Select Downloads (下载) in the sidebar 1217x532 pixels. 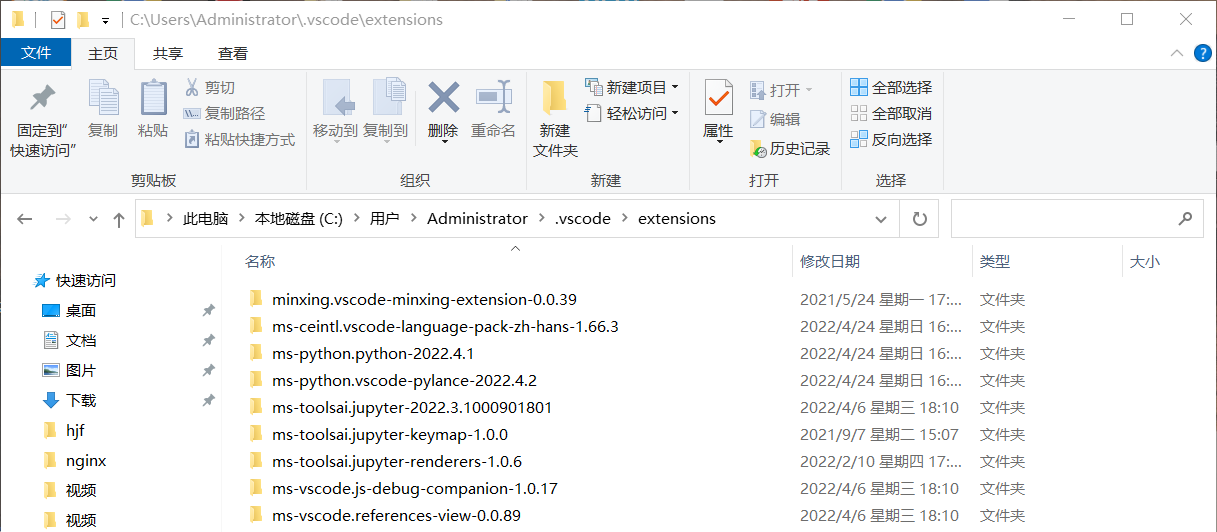click(69, 401)
